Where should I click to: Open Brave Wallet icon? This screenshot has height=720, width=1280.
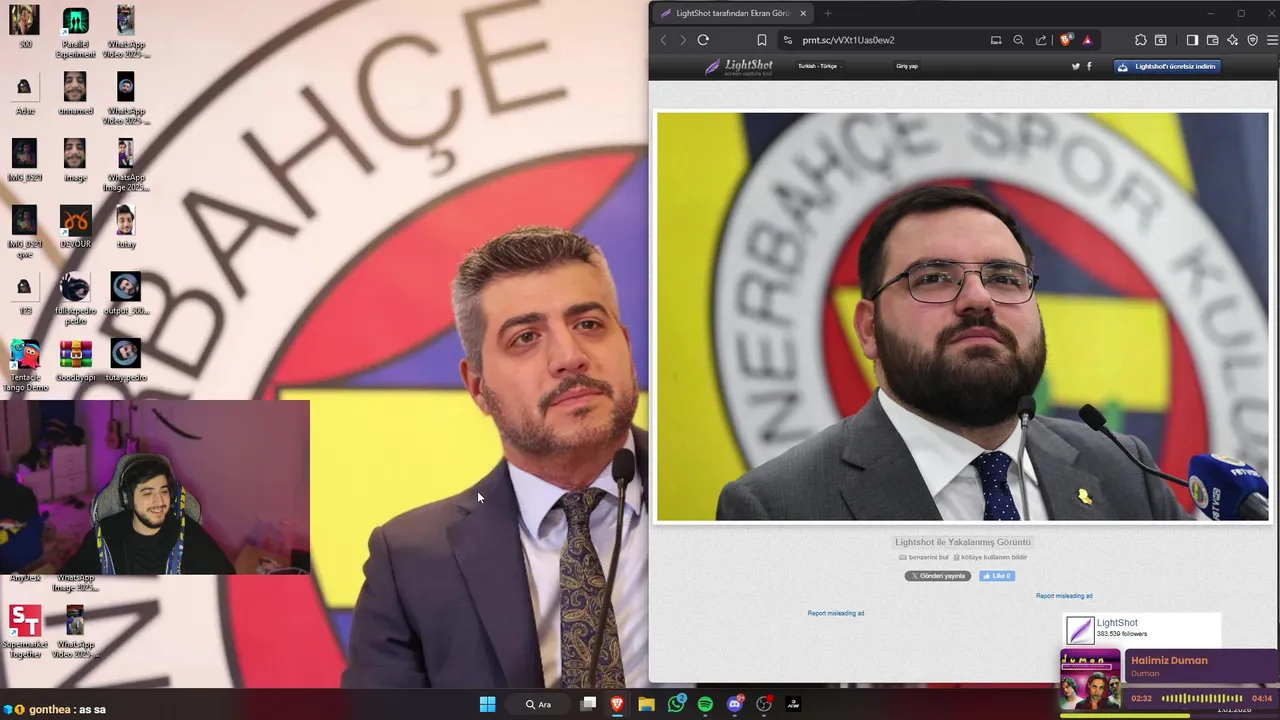1212,40
